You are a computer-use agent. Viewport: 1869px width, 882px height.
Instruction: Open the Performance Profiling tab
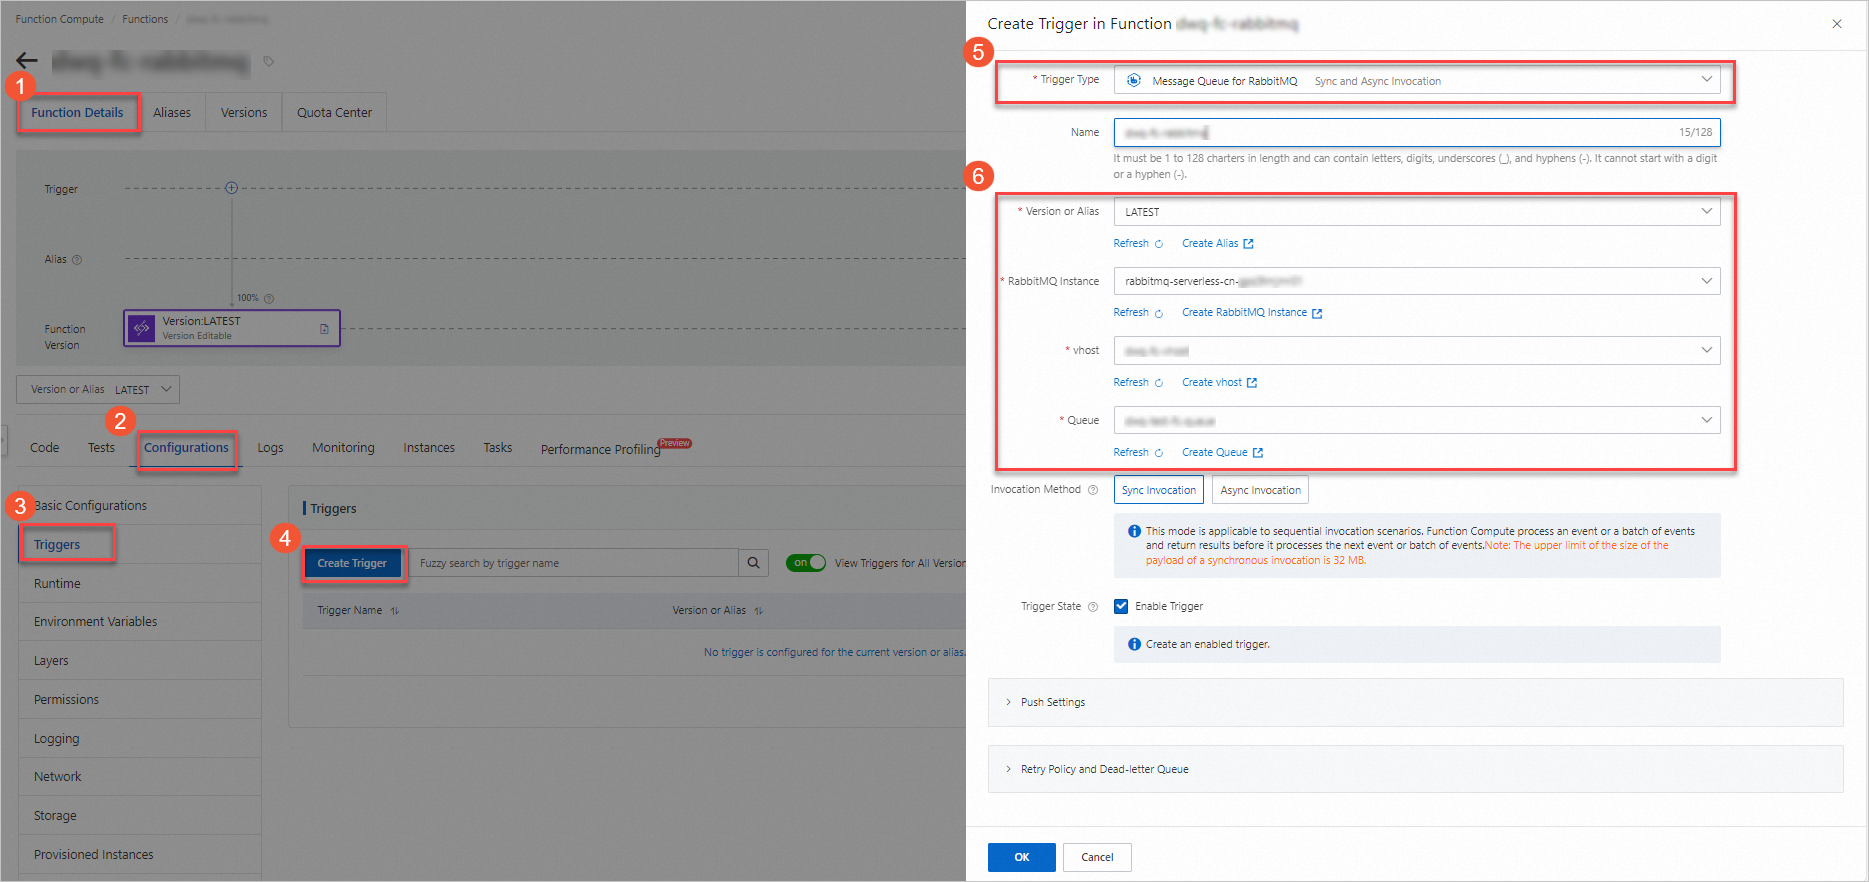click(x=601, y=450)
